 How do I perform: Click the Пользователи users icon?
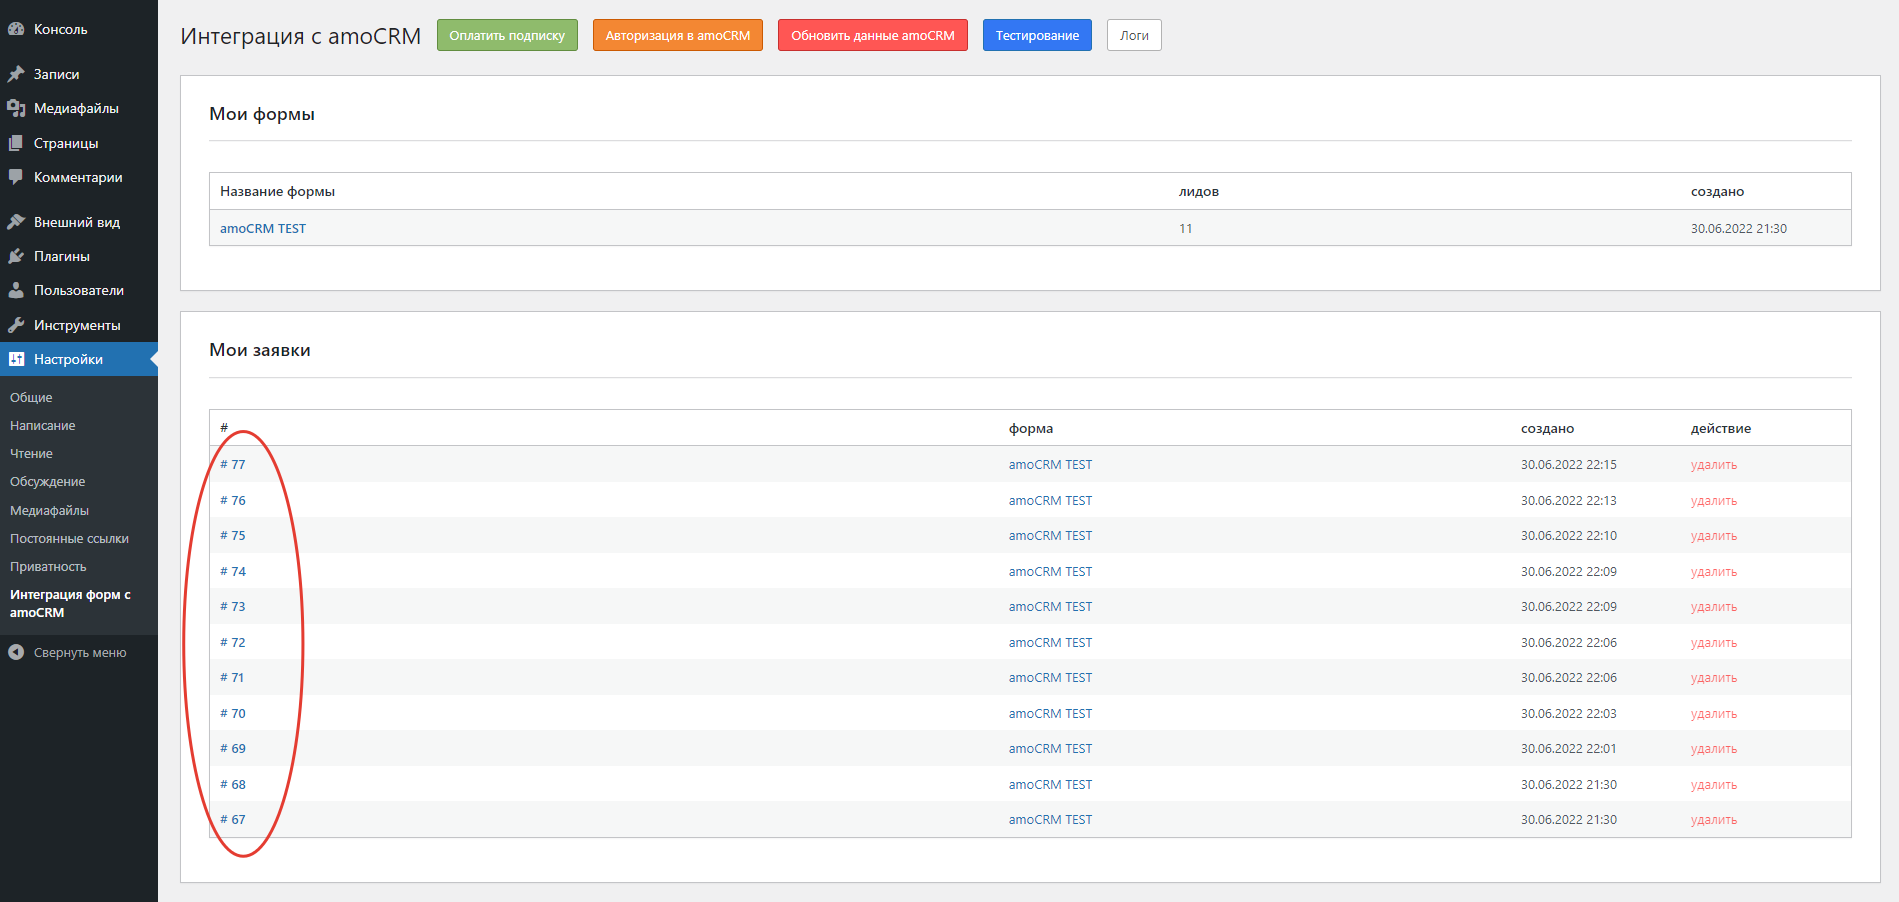tap(16, 290)
